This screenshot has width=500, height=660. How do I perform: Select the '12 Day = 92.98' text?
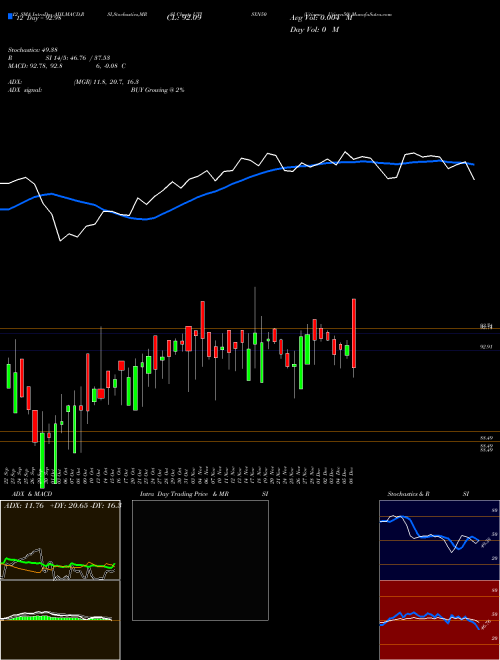tap(37, 18)
